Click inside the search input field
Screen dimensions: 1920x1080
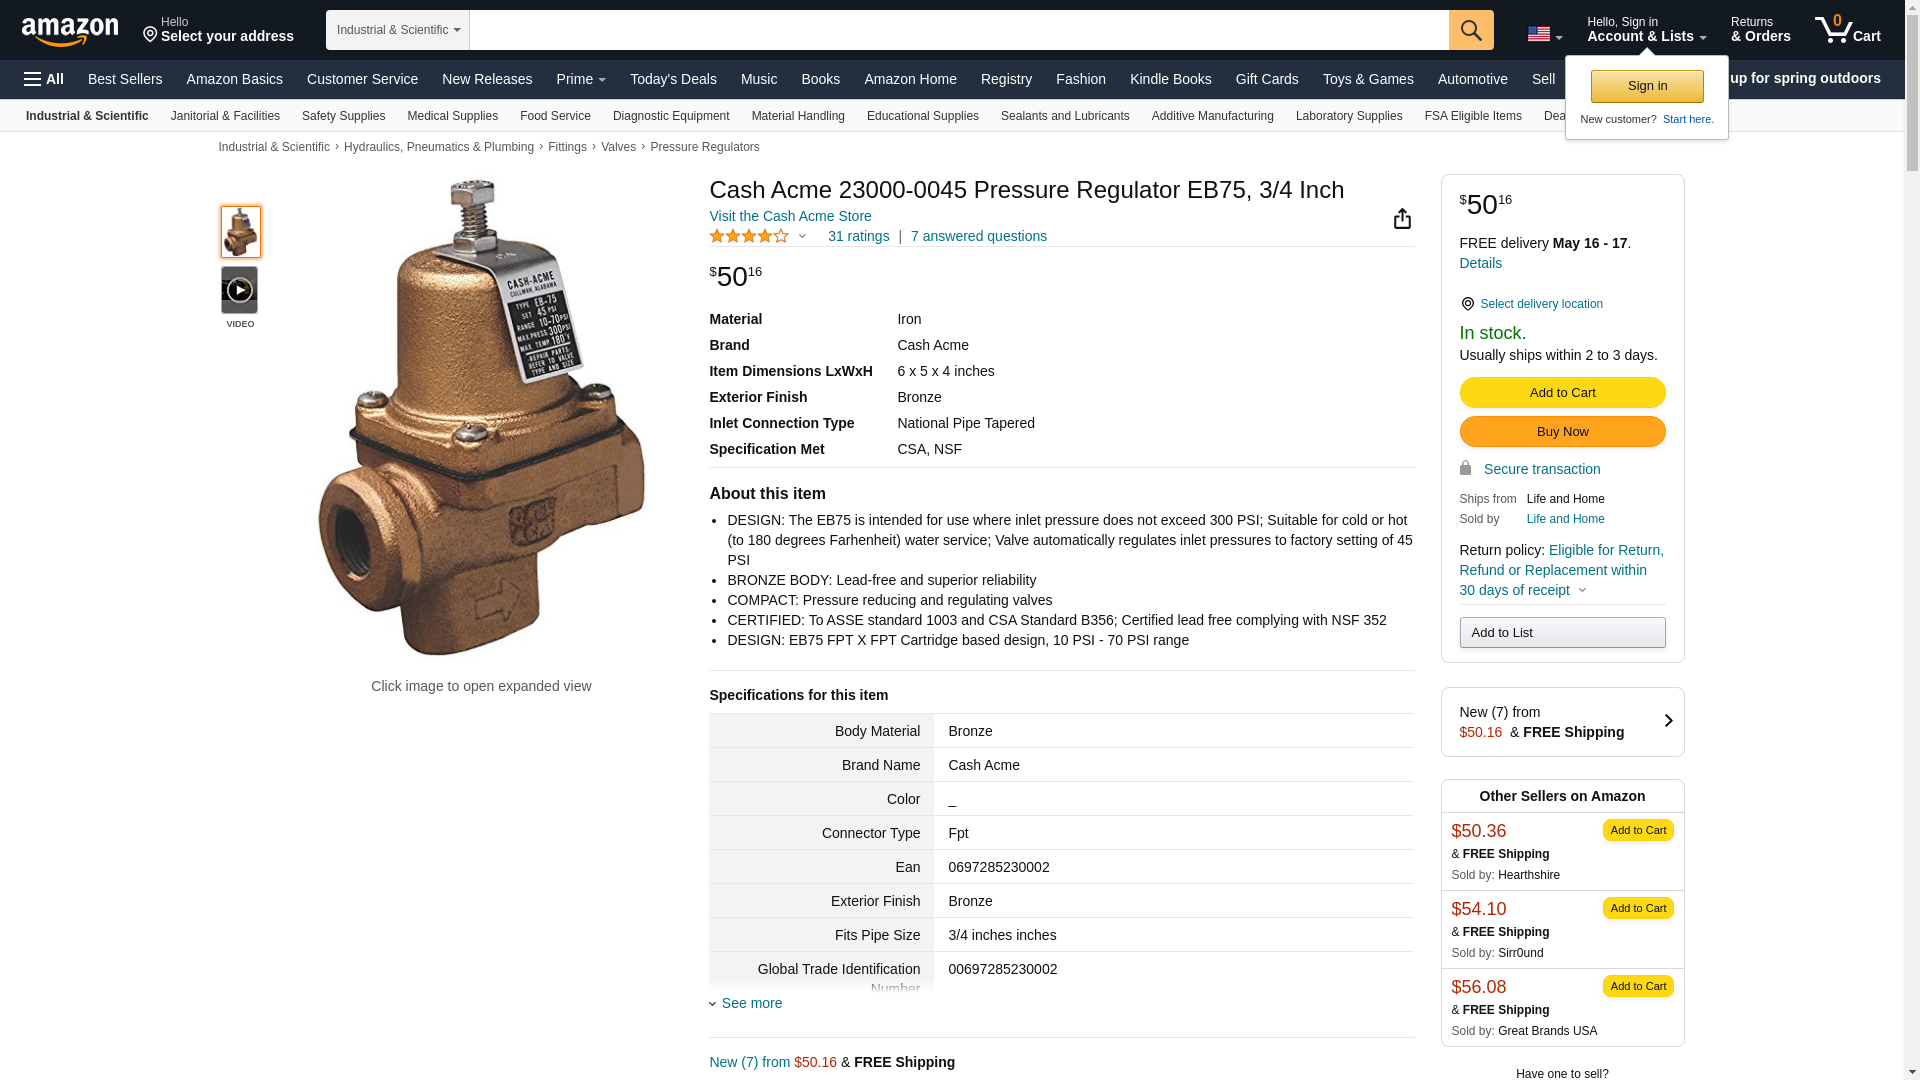pos(958,30)
